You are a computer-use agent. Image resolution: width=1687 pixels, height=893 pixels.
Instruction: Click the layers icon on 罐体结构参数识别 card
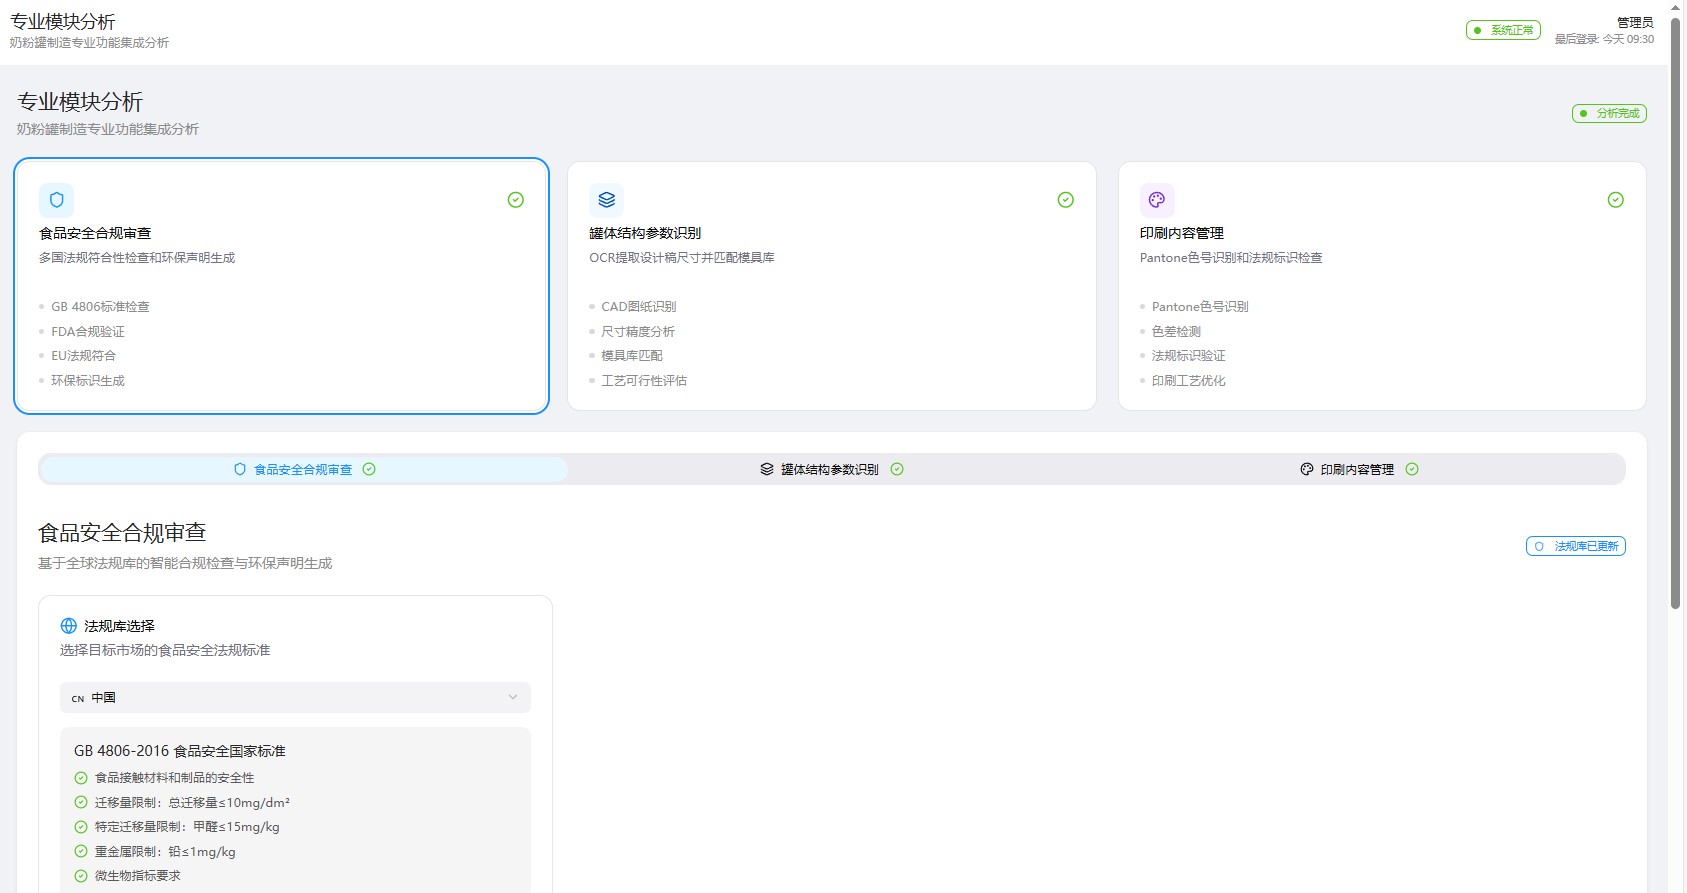[606, 200]
